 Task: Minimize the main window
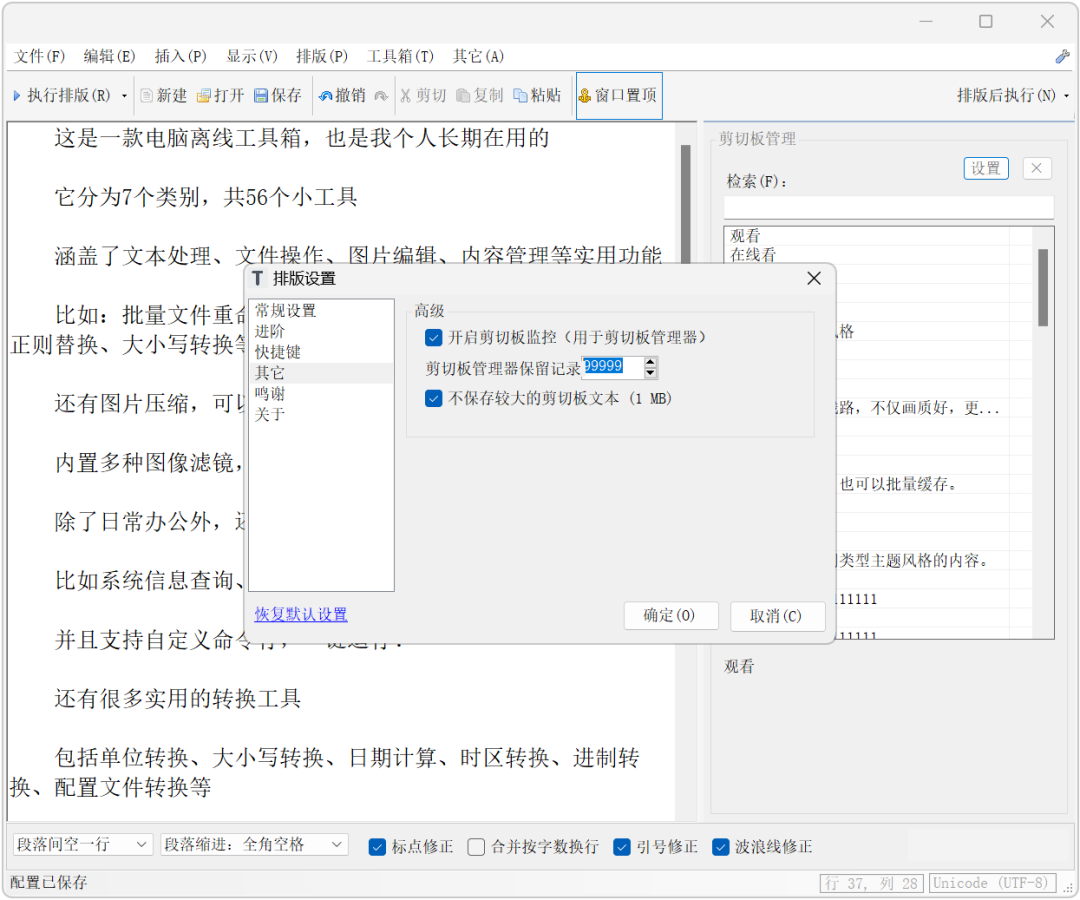926,21
